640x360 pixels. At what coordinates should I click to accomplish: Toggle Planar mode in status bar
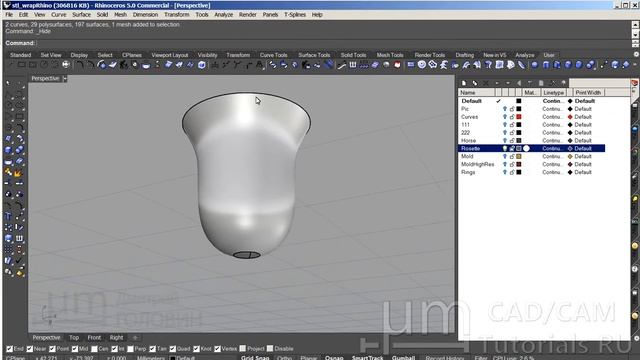click(x=309, y=358)
